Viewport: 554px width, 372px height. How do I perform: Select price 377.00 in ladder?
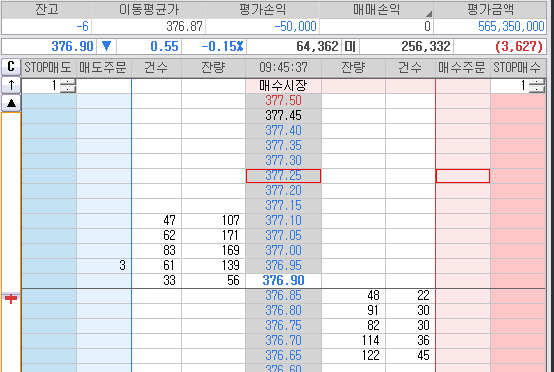pyautogui.click(x=283, y=251)
